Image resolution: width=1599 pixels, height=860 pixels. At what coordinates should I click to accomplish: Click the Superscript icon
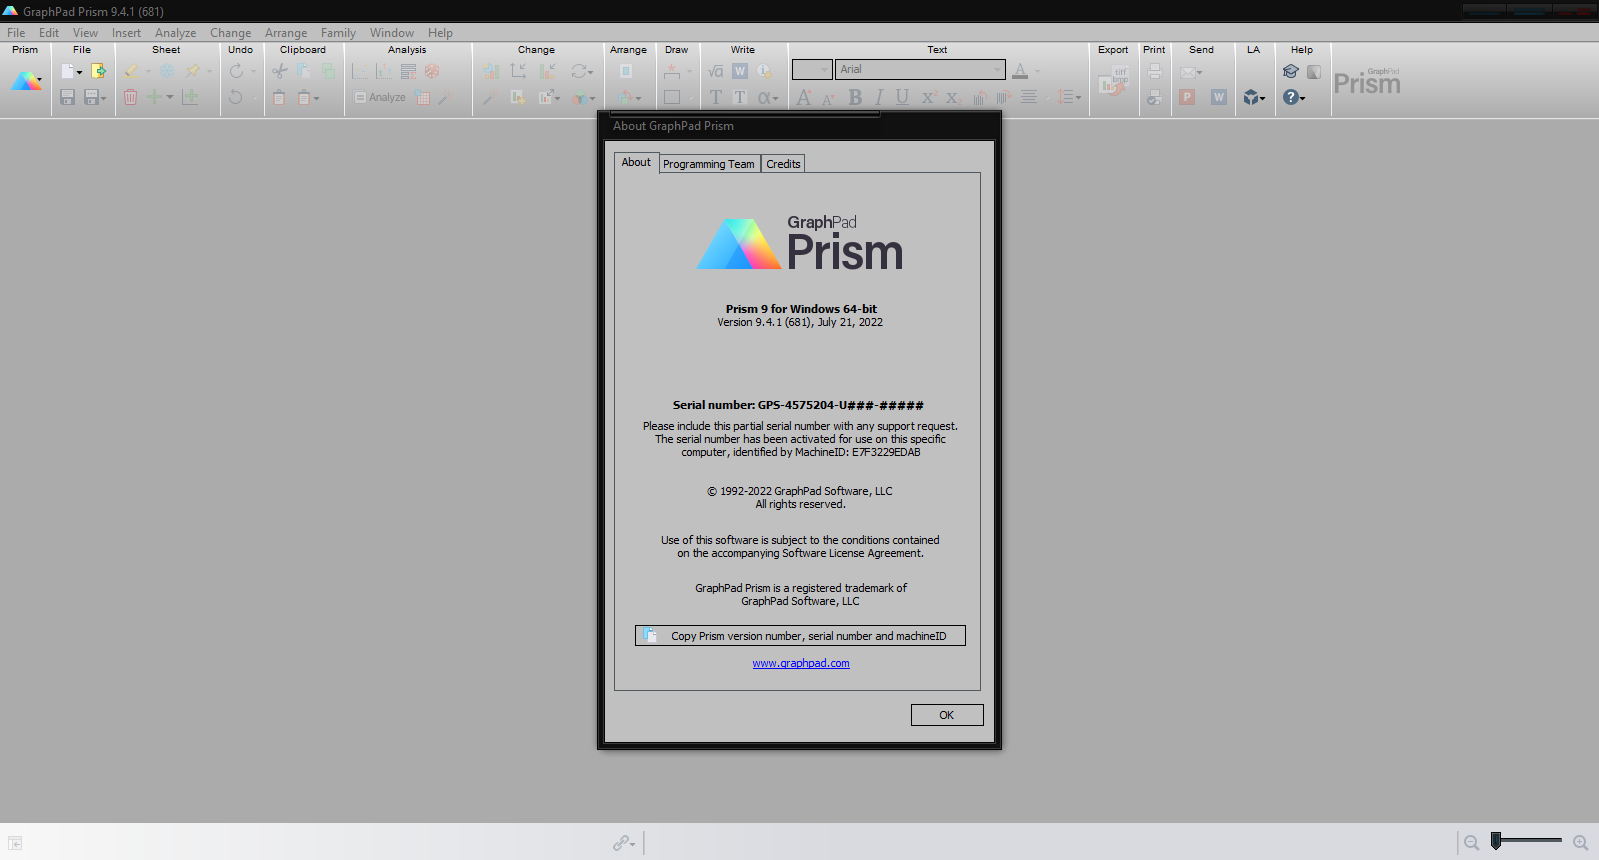click(x=928, y=97)
